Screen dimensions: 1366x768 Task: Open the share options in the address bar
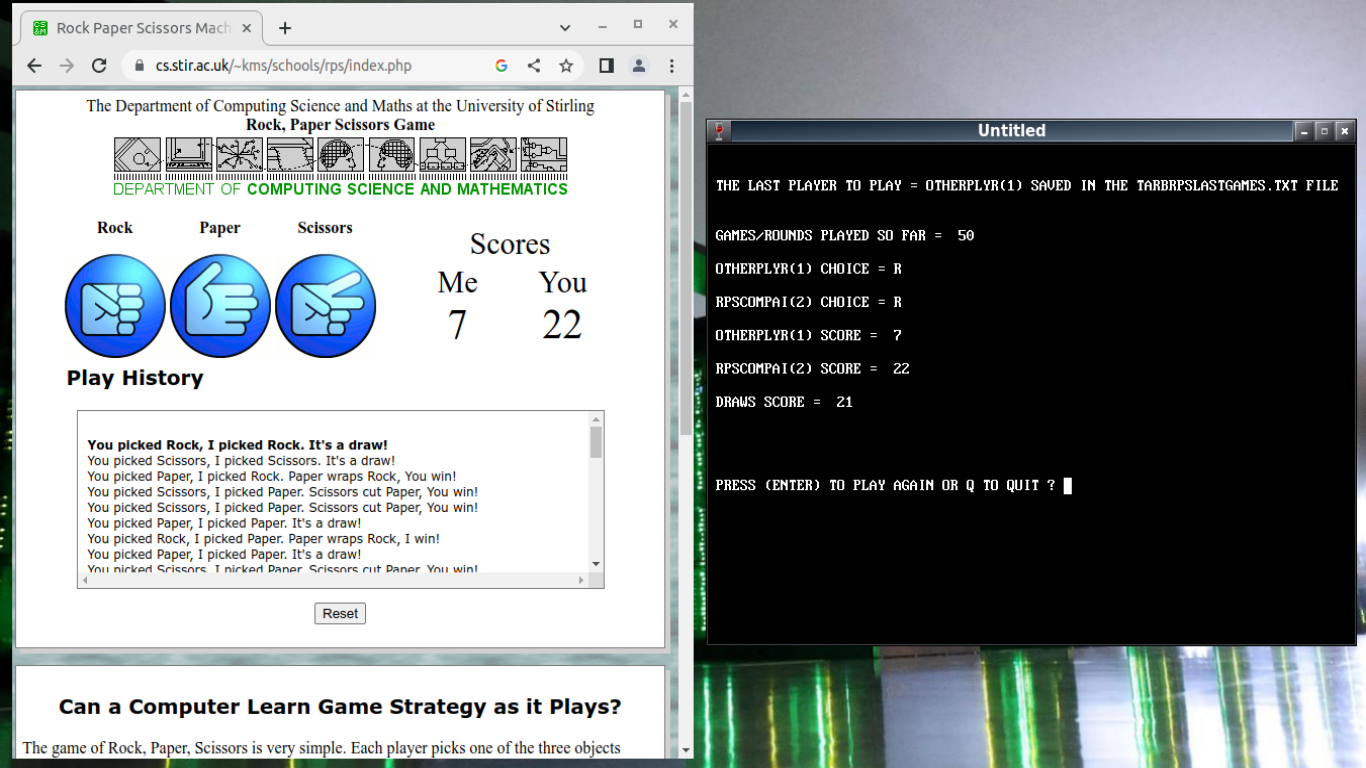[x=531, y=65]
